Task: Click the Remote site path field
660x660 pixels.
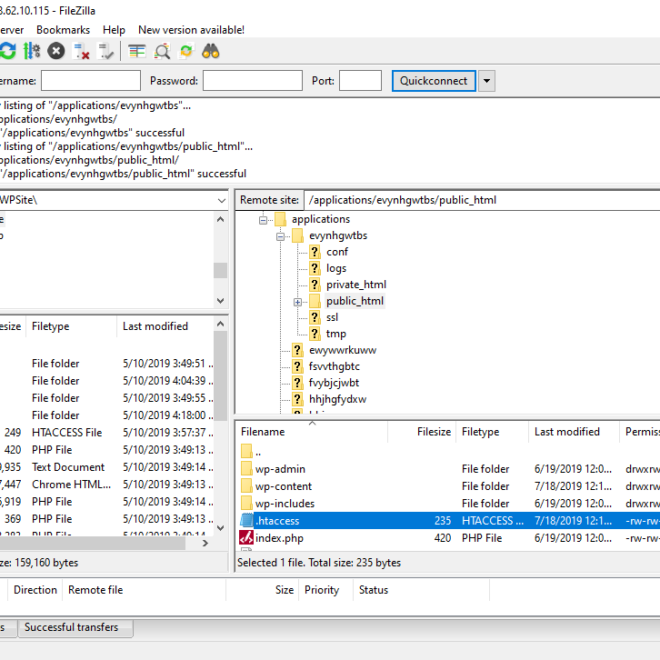Action: [482, 200]
